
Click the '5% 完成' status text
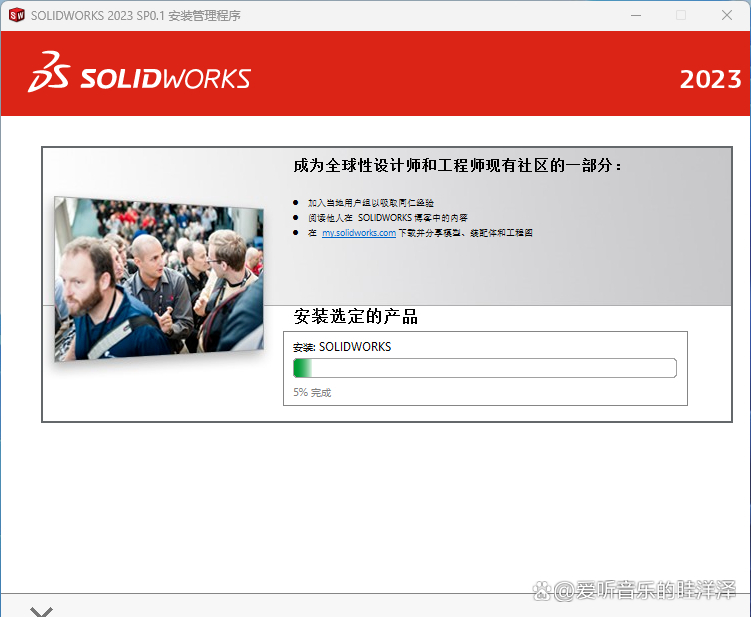coord(312,392)
